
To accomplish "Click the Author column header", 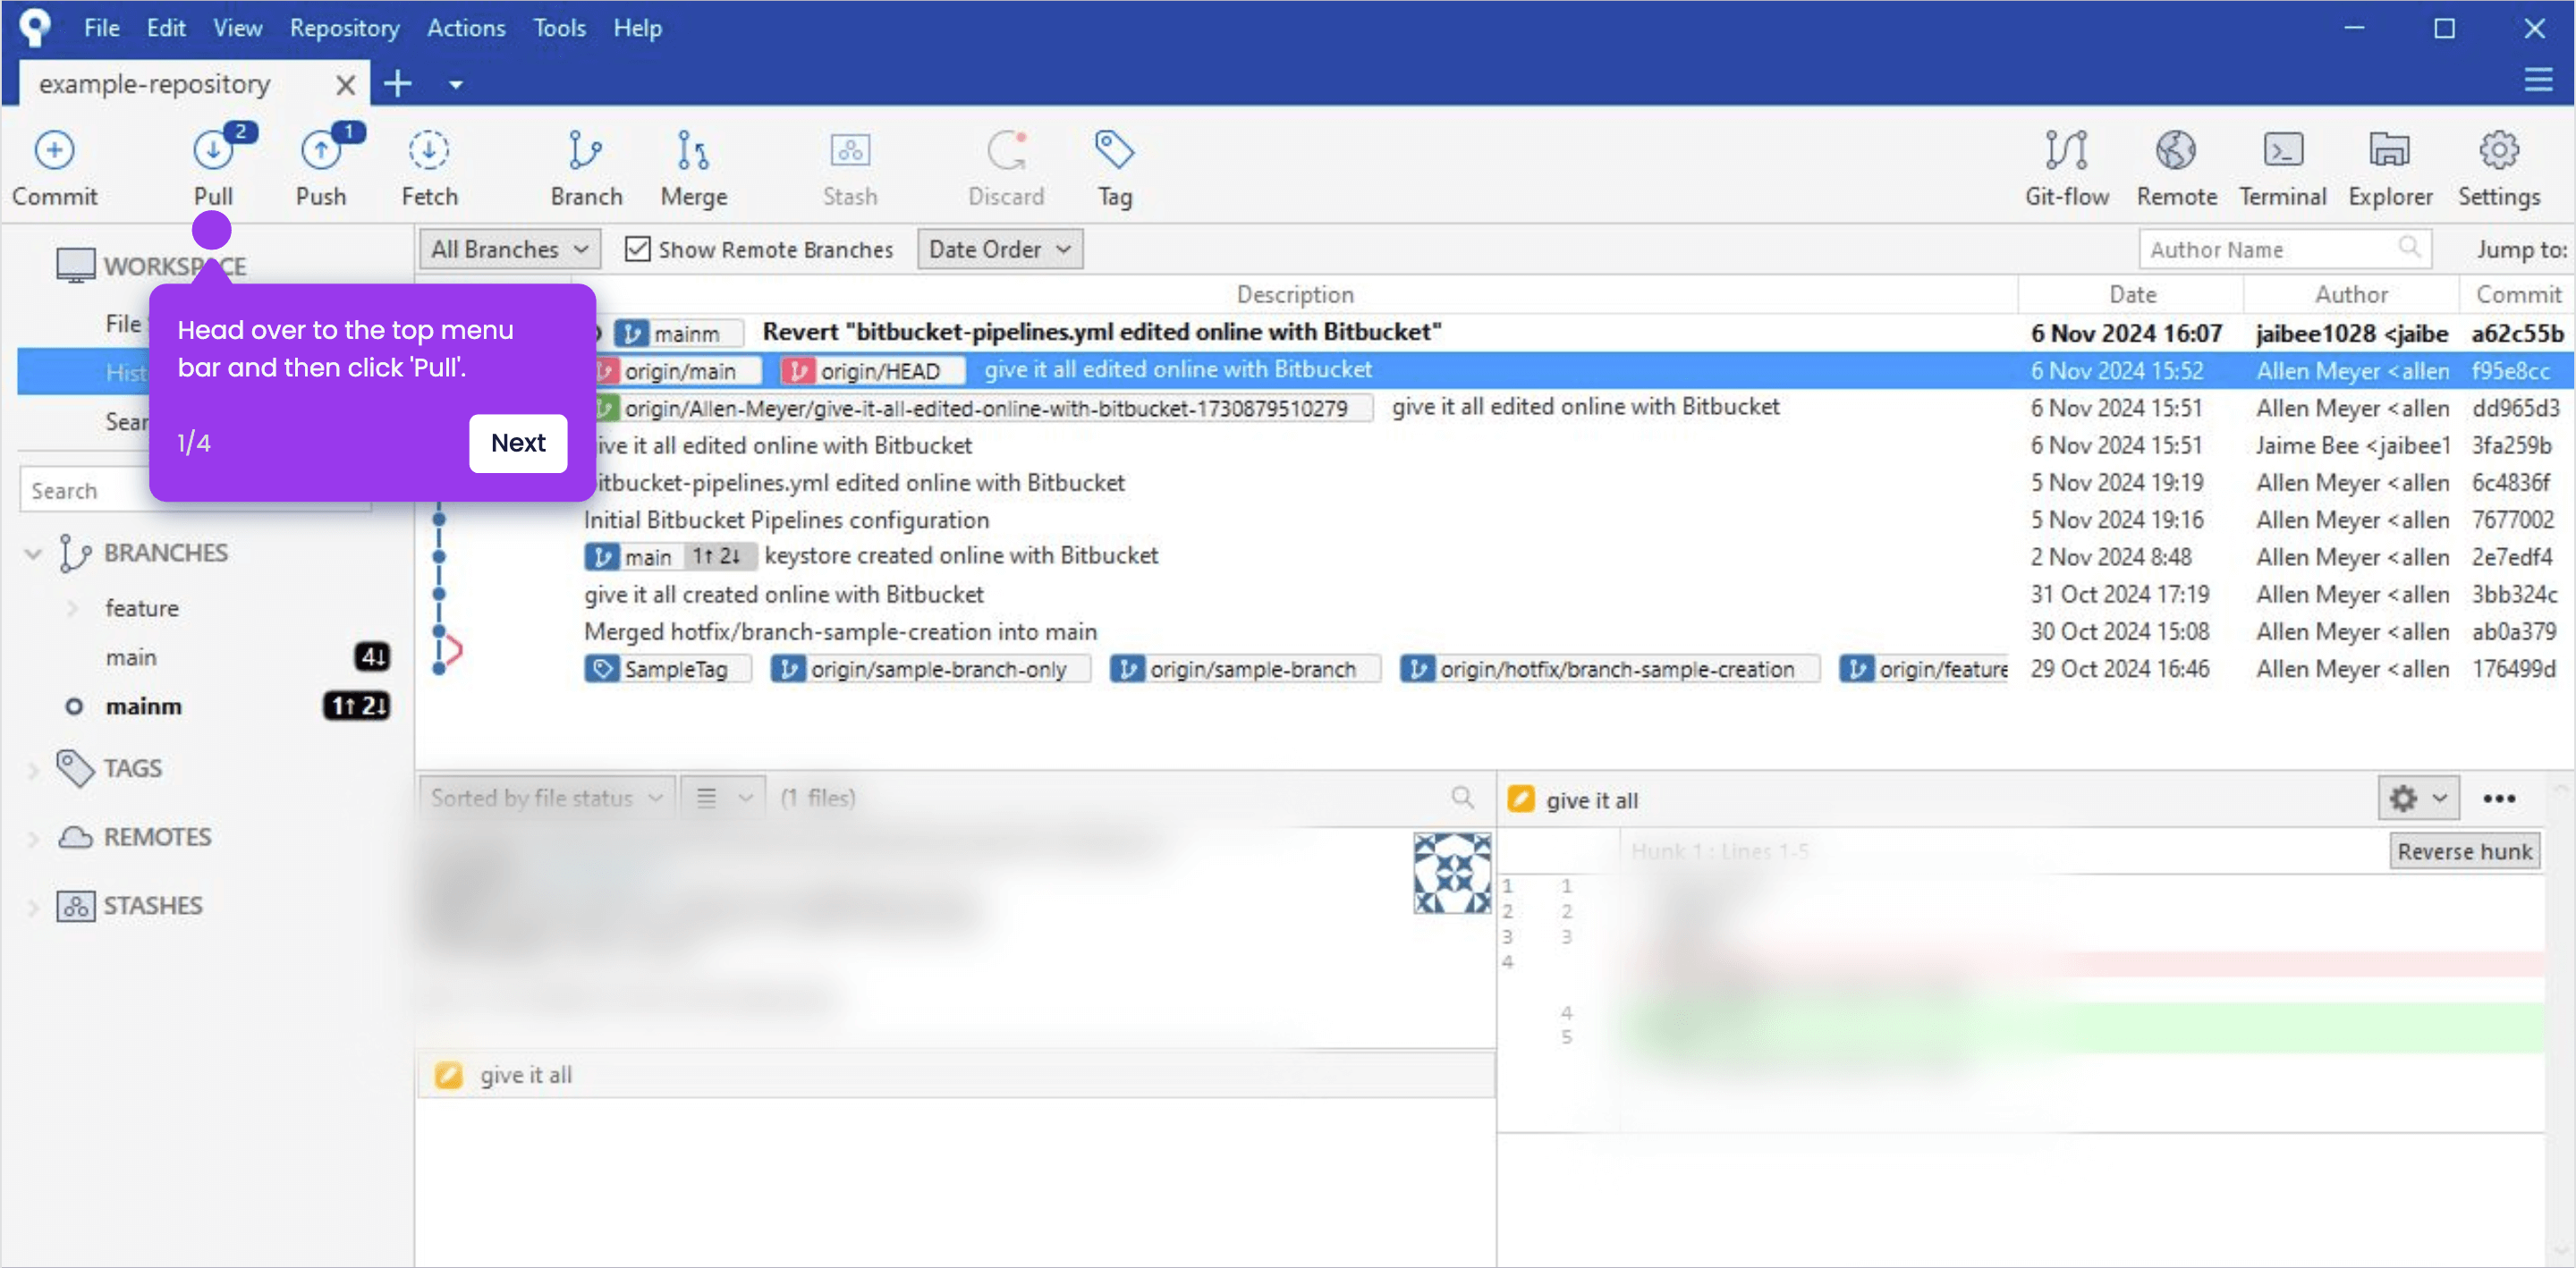I will pyautogui.click(x=2351, y=295).
